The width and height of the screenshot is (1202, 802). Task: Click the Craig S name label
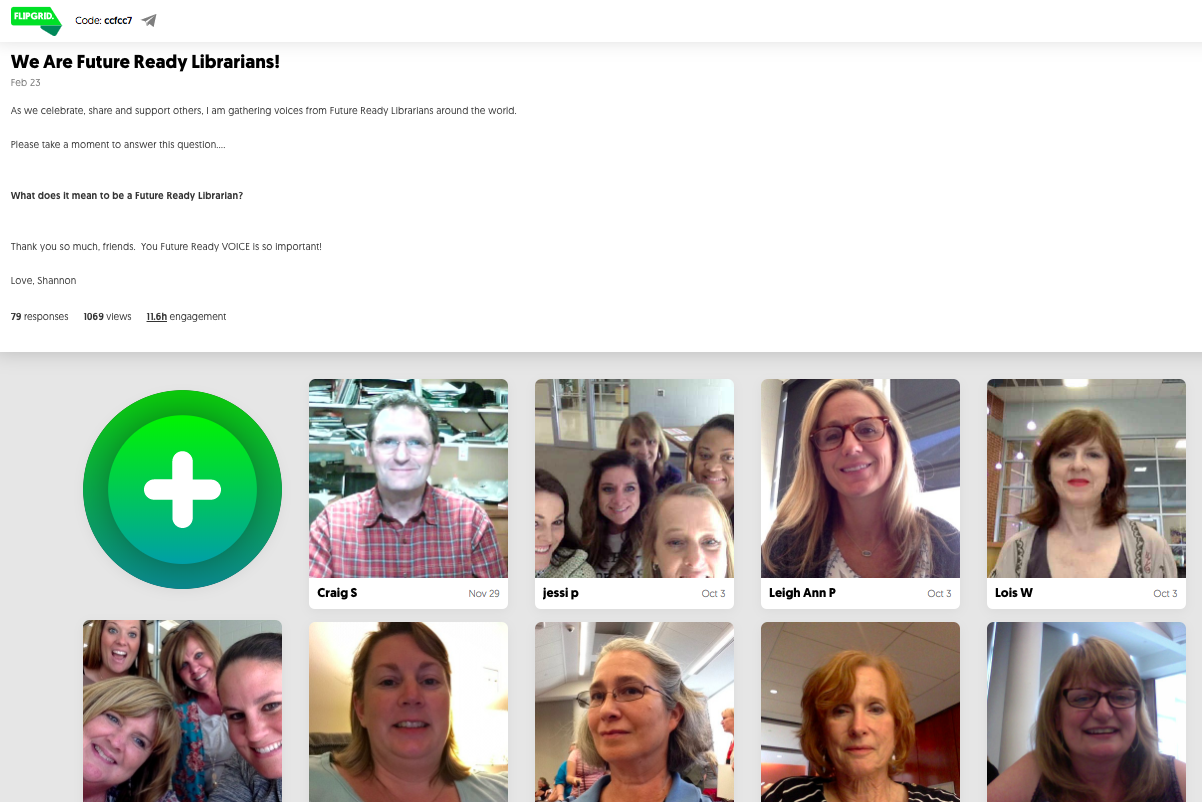pos(337,593)
